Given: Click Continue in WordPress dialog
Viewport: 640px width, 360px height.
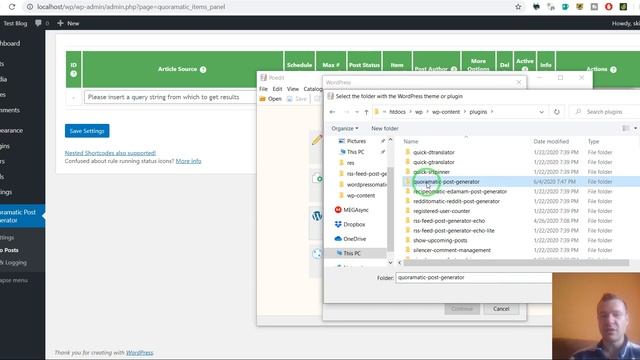Looking at the screenshot, I should pos(462,309).
